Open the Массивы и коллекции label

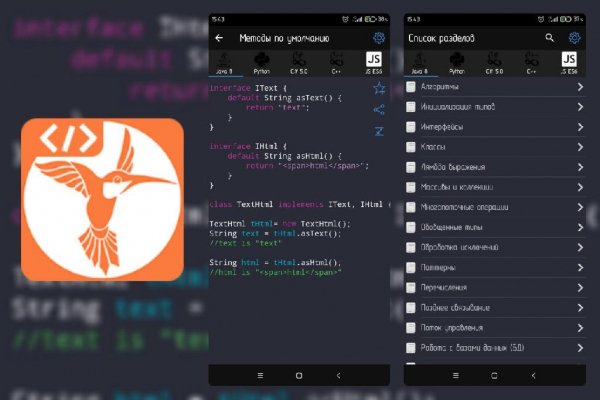point(457,187)
